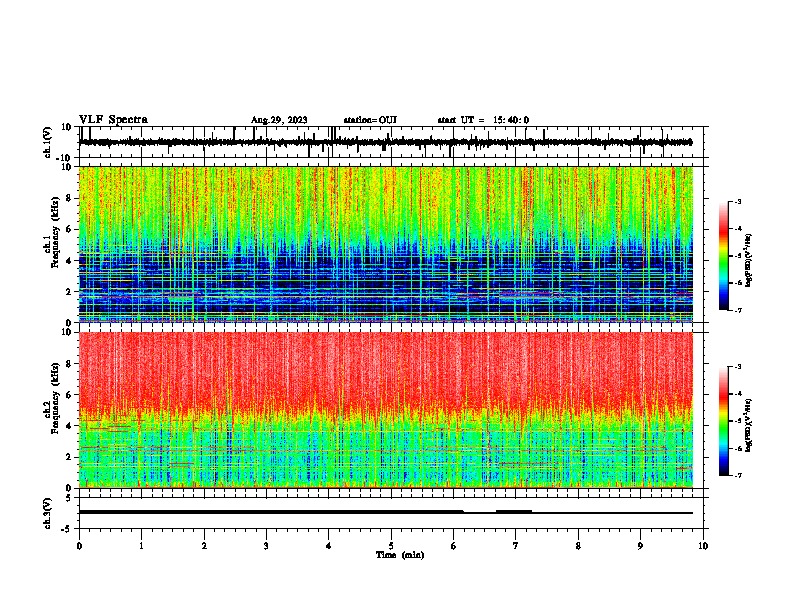This screenshot has width=792, height=612.
Task: Click ch.2 frequency tick label "8"
Action: pos(69,364)
